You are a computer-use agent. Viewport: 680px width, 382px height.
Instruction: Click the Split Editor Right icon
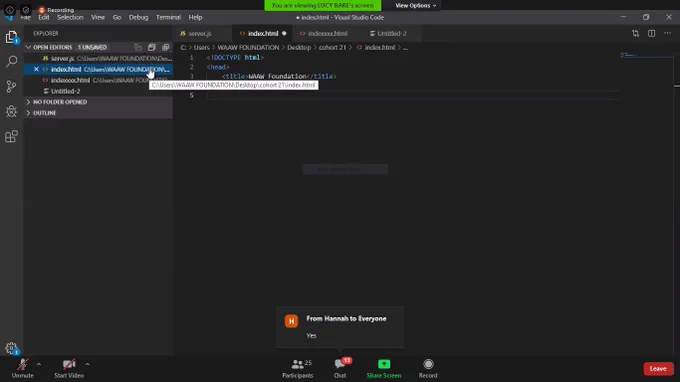click(651, 33)
